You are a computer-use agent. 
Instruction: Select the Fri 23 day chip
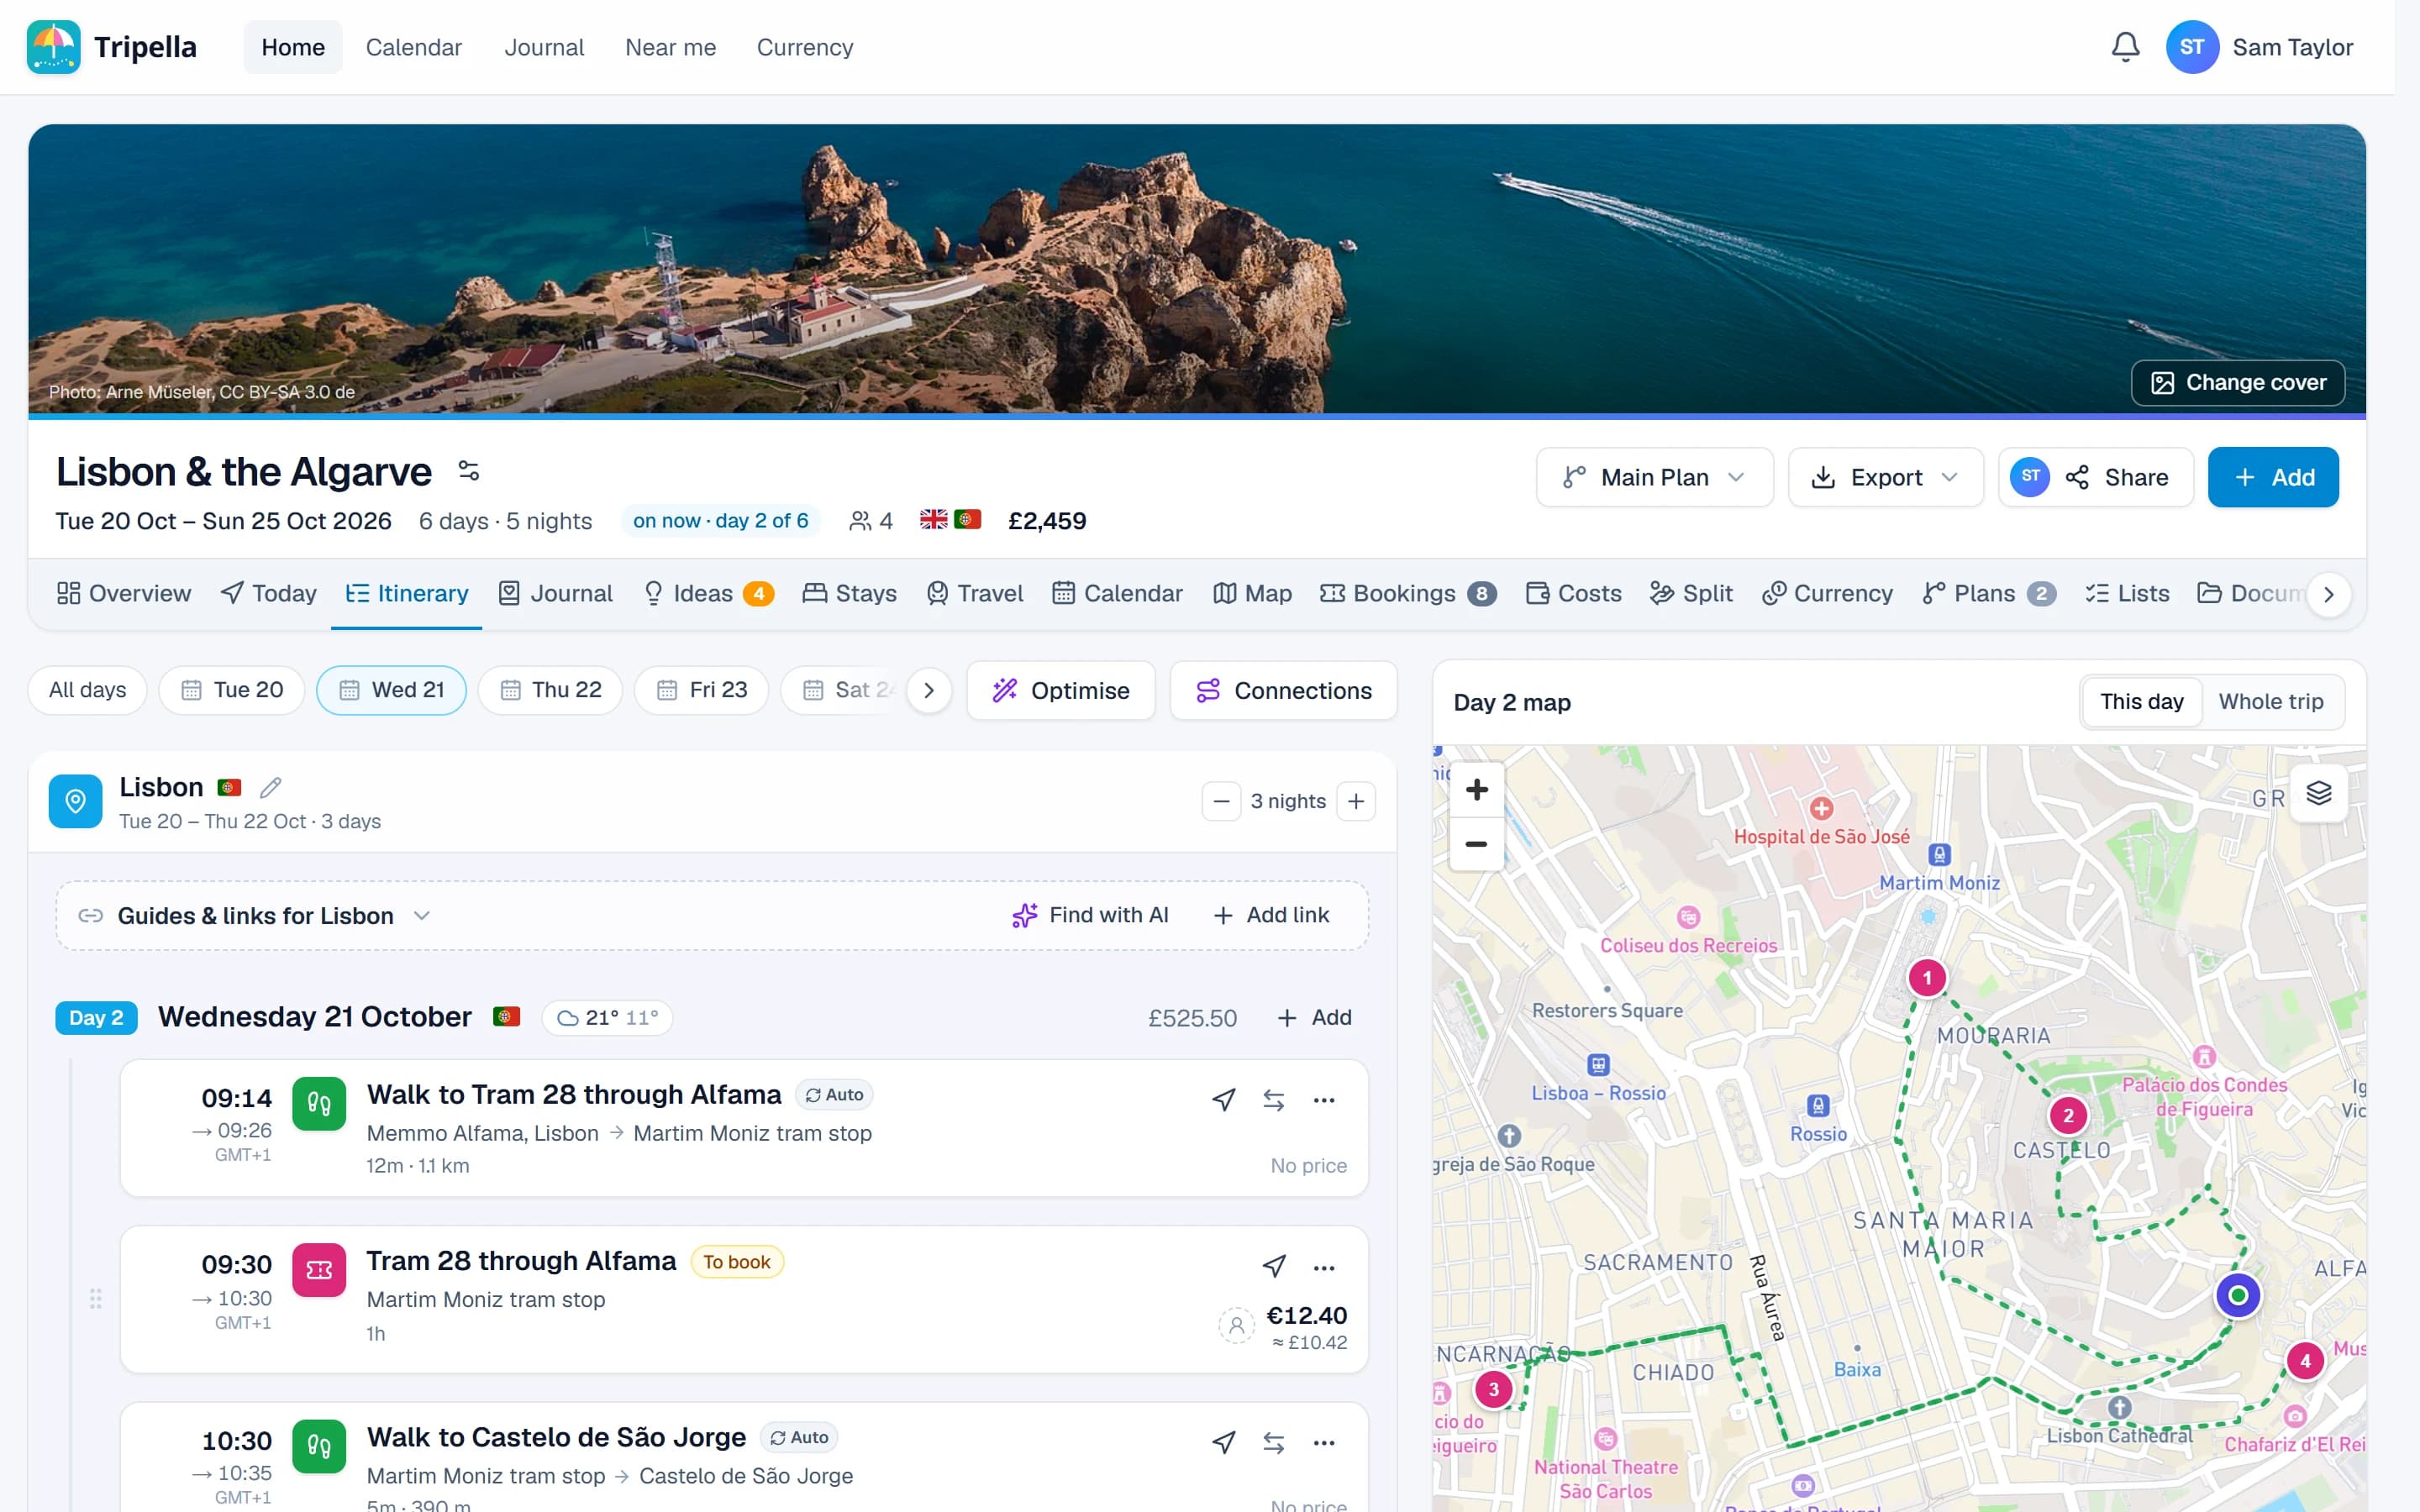[702, 690]
